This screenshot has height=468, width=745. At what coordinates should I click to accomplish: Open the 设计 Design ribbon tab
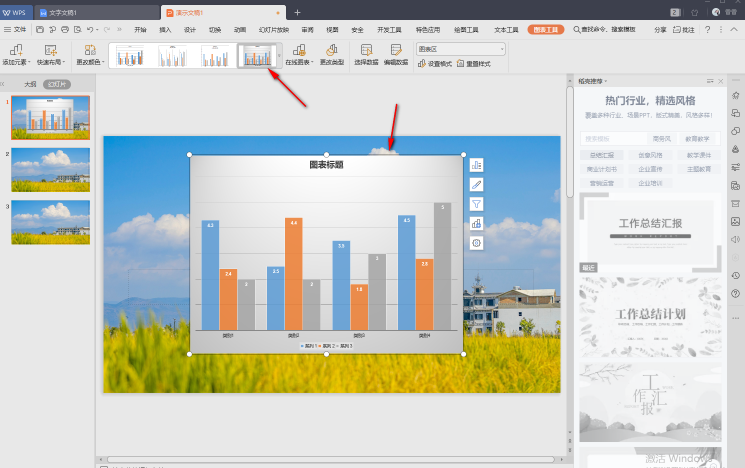coord(190,30)
